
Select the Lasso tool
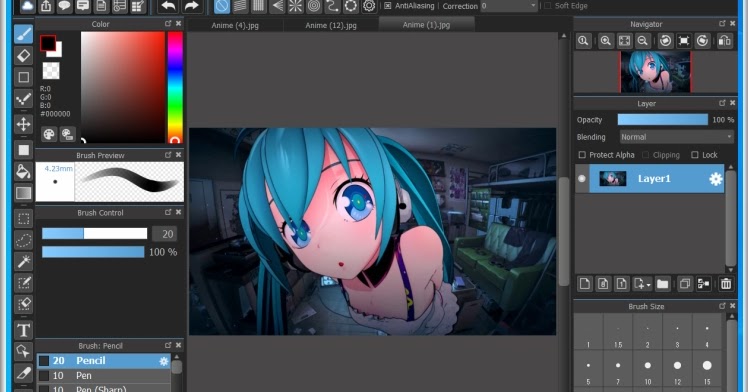click(x=23, y=240)
